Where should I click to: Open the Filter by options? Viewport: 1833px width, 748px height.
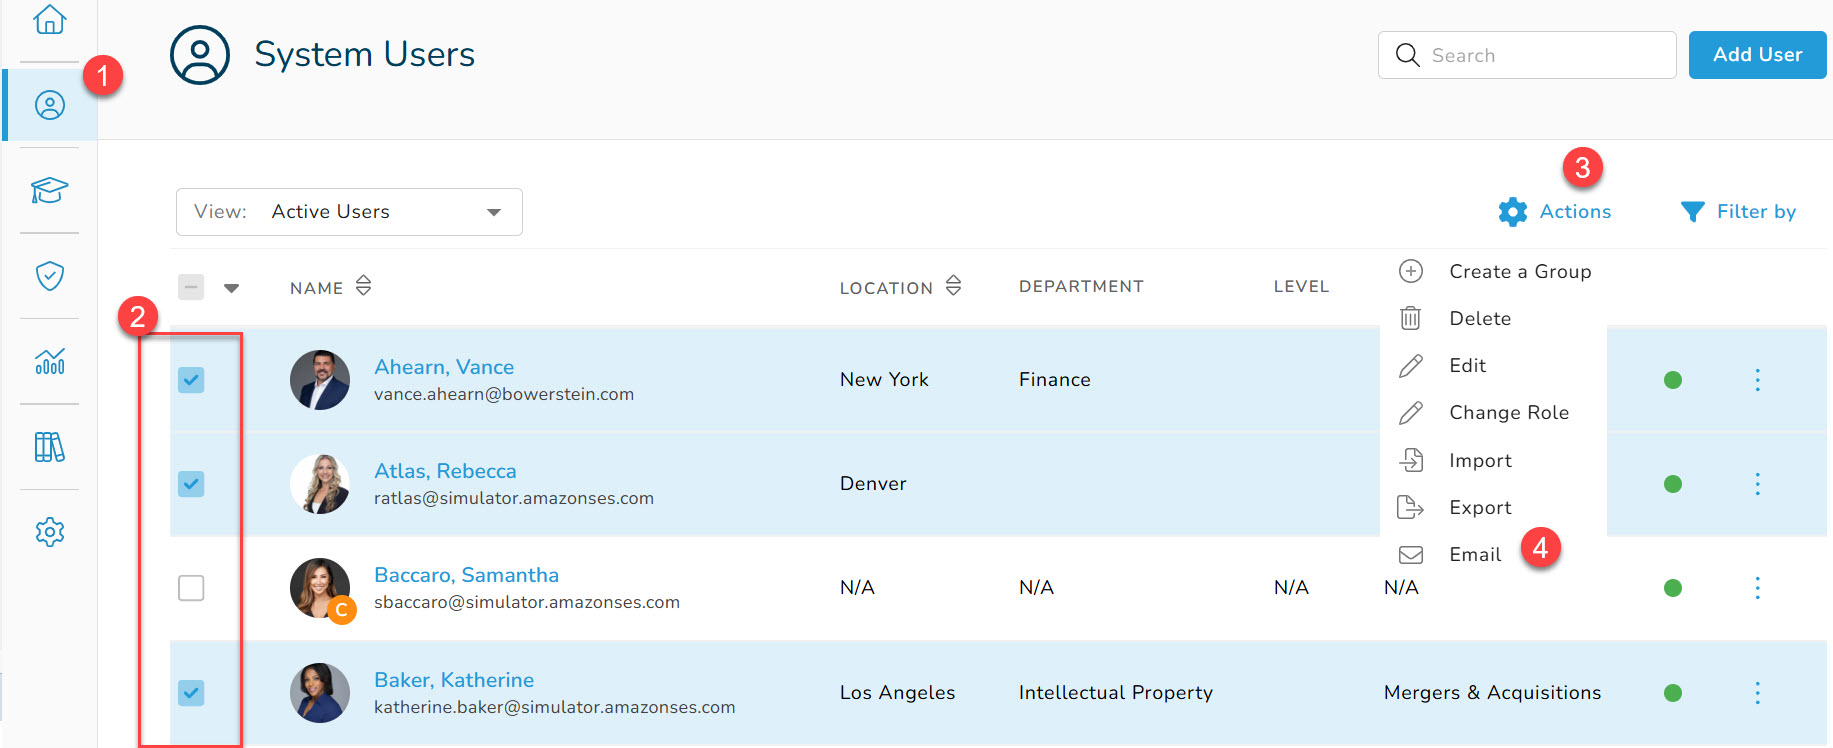coord(1738,212)
